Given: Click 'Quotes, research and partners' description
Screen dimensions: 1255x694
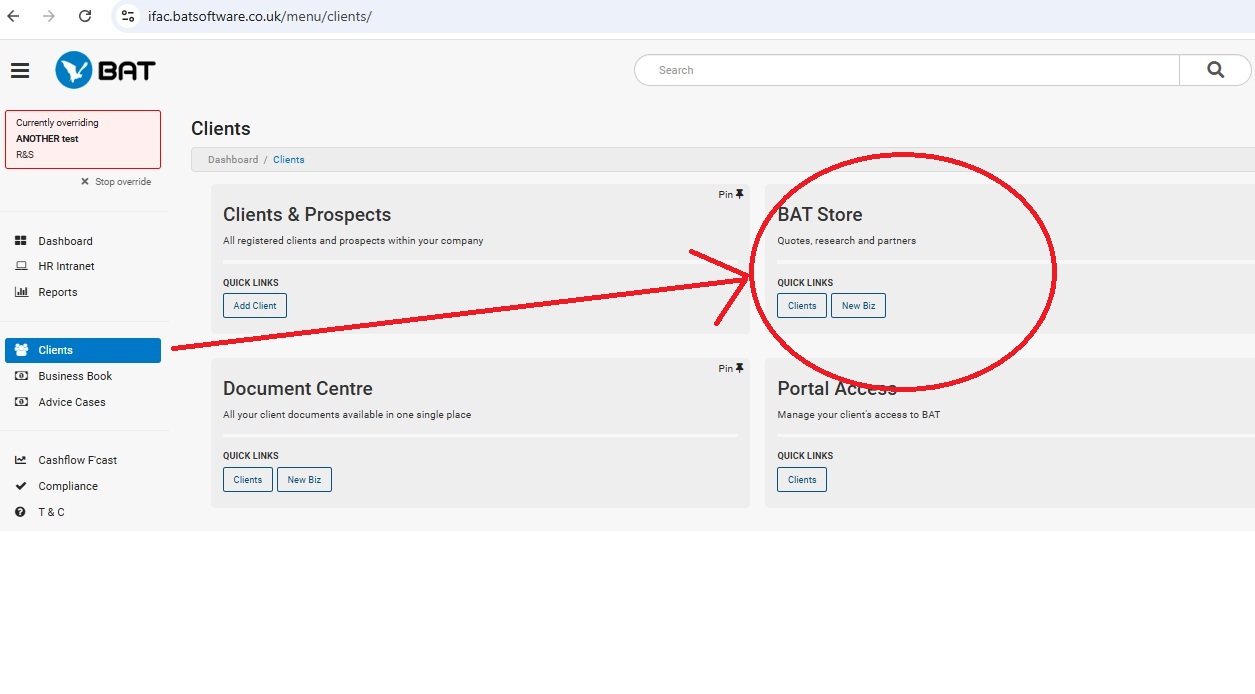Looking at the screenshot, I should pos(847,241).
